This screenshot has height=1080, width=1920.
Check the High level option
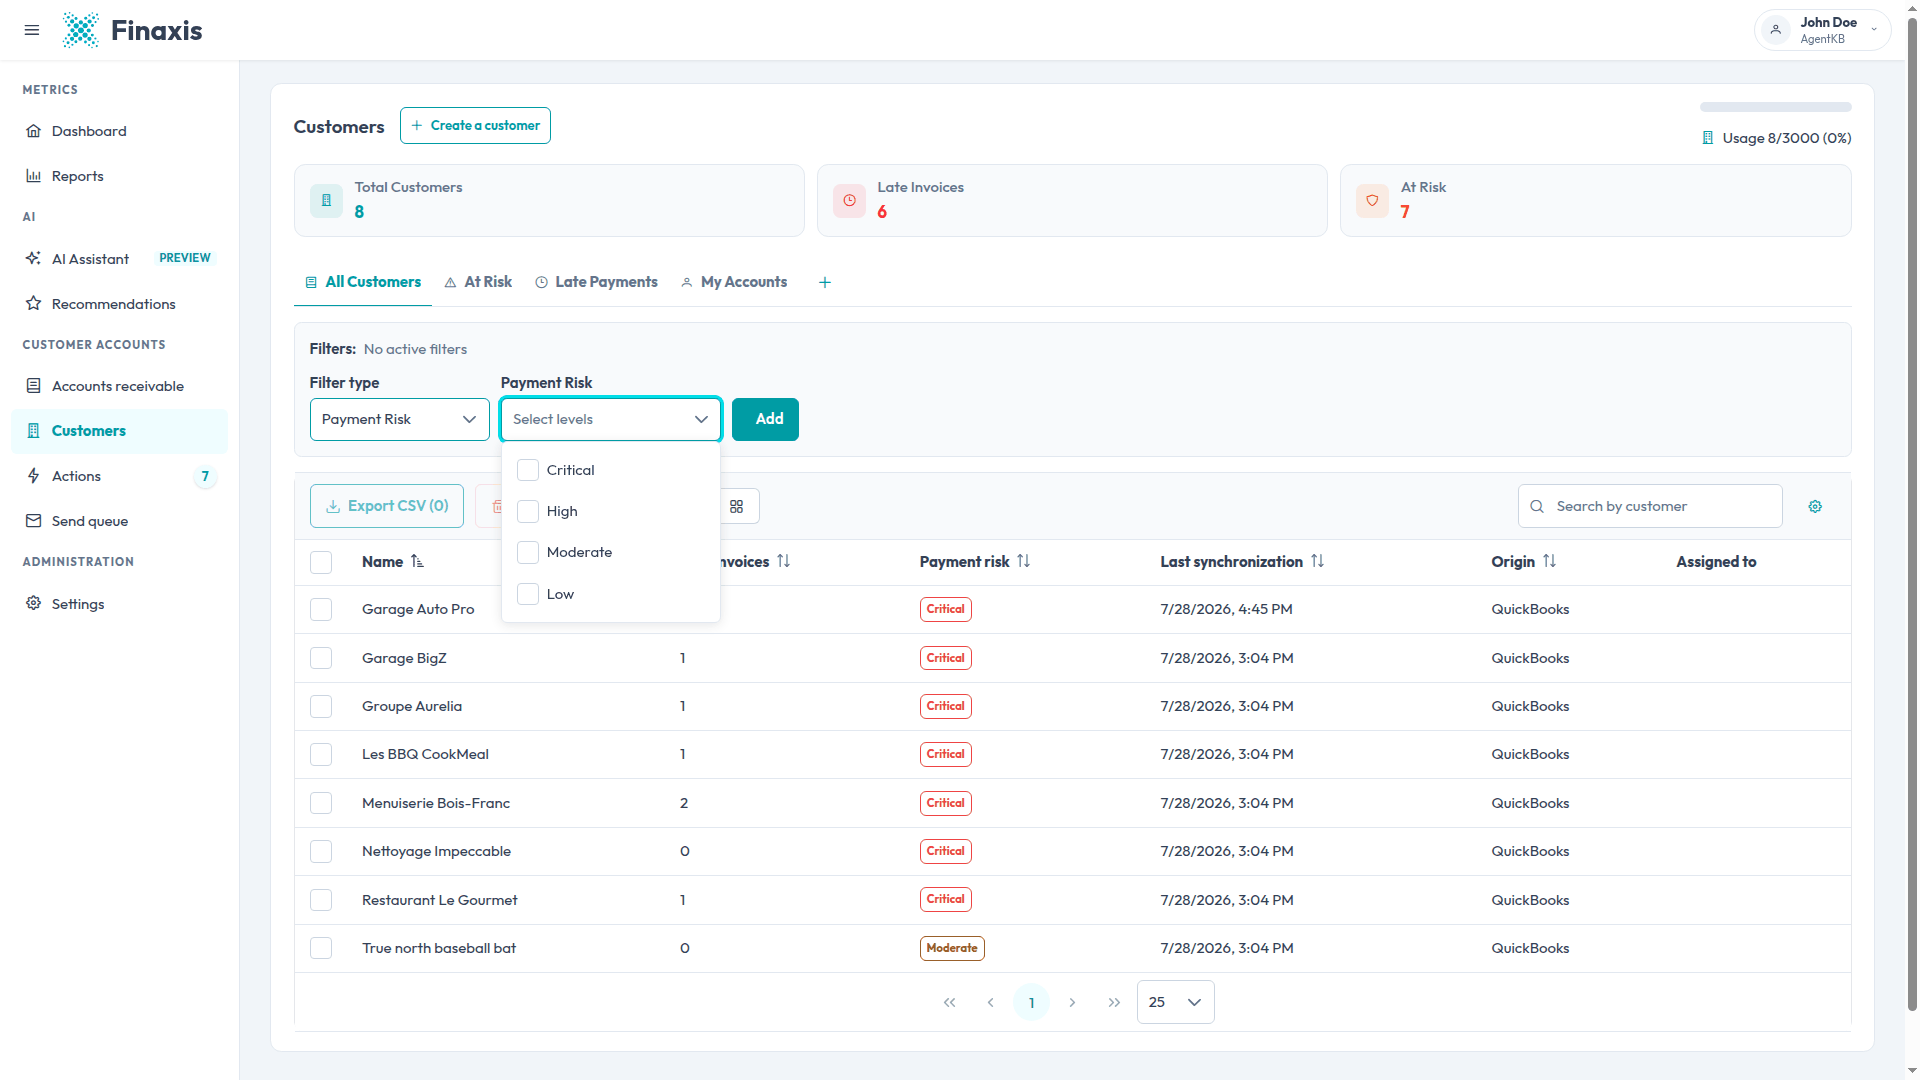[528, 511]
